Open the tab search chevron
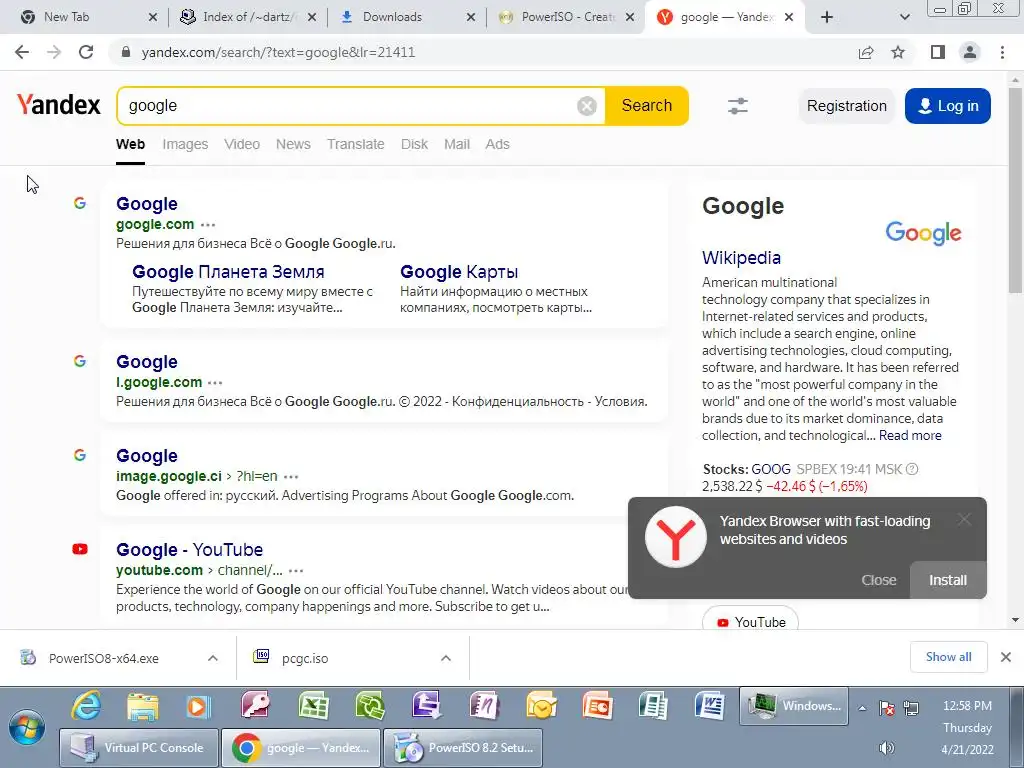This screenshot has width=1024, height=768. [x=904, y=17]
